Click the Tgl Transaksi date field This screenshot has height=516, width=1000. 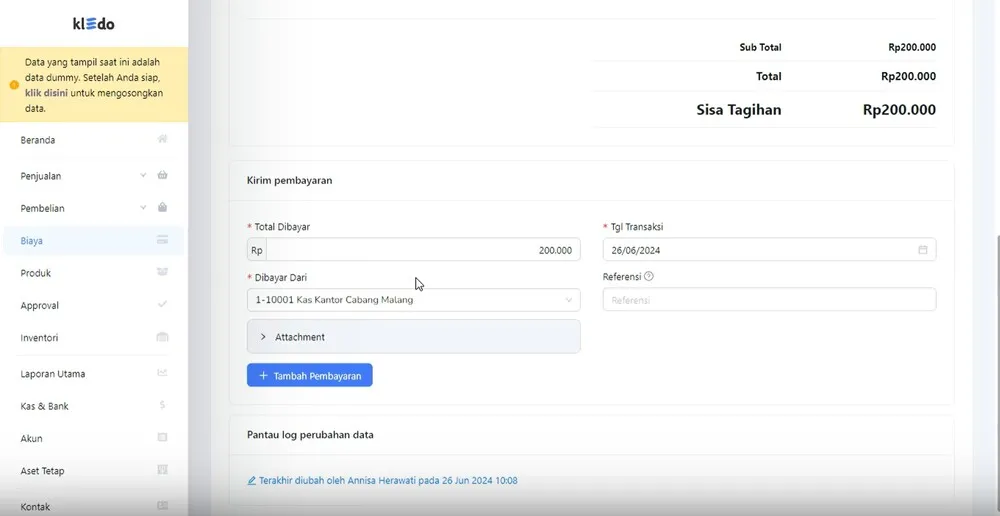pyautogui.click(x=769, y=250)
